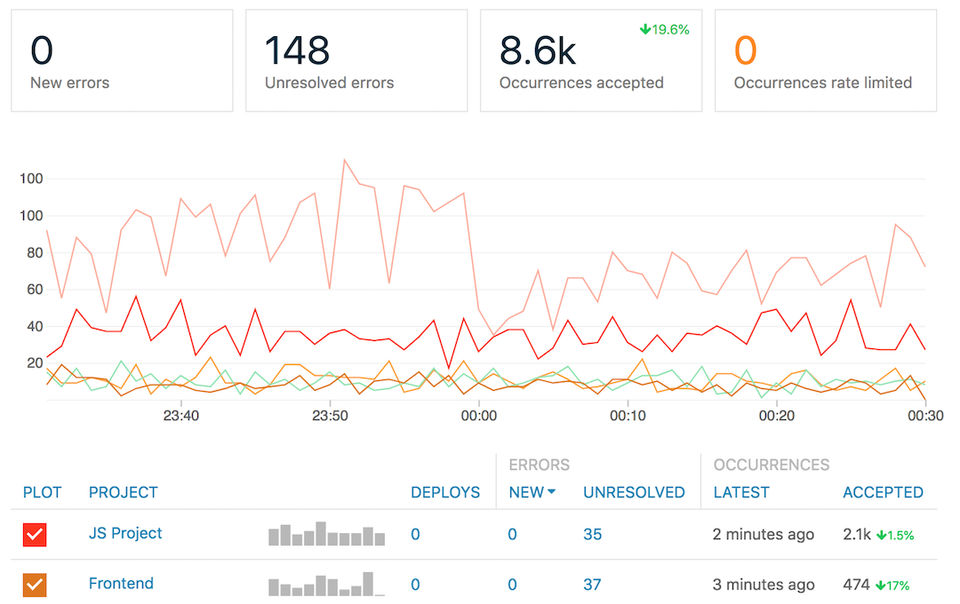
Task: Click the 00:10 time axis label
Action: [x=628, y=416]
